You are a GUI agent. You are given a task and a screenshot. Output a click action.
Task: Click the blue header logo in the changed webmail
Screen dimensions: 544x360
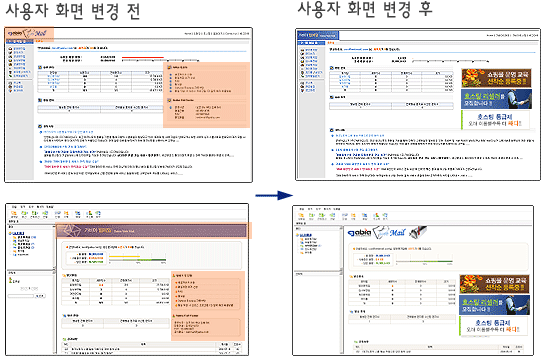(x=318, y=35)
